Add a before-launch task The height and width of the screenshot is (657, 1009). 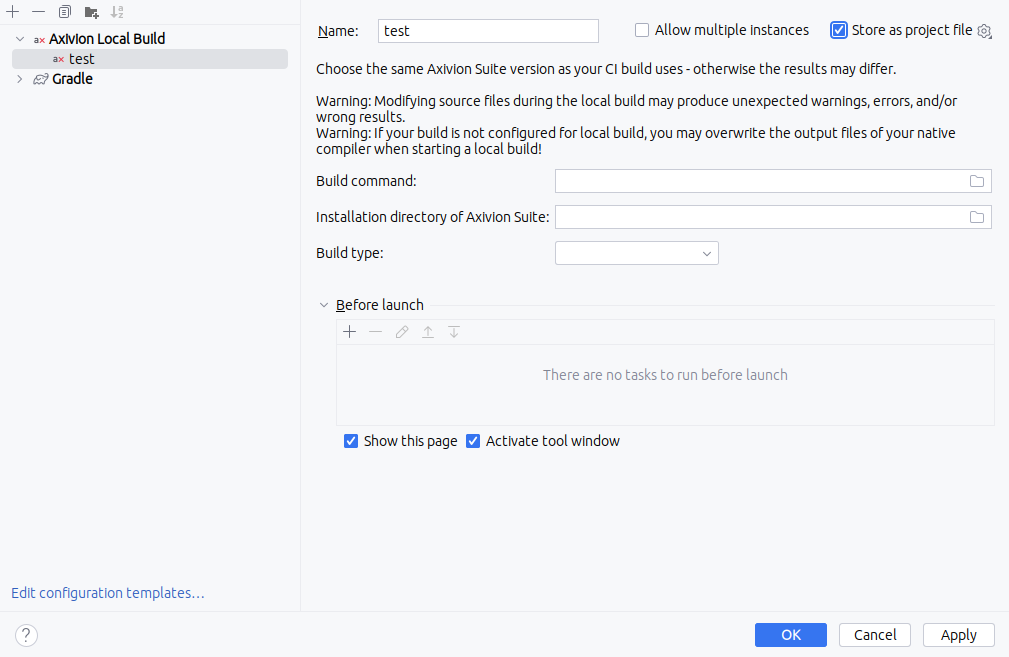[x=349, y=332]
